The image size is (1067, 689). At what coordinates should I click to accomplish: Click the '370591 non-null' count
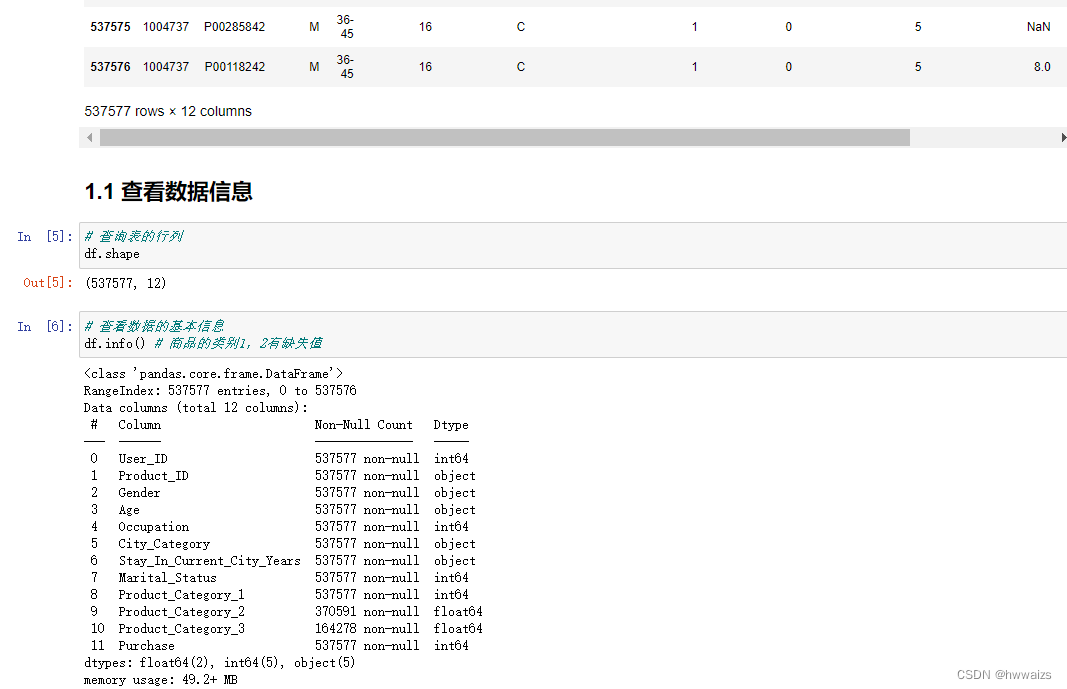tap(367, 612)
